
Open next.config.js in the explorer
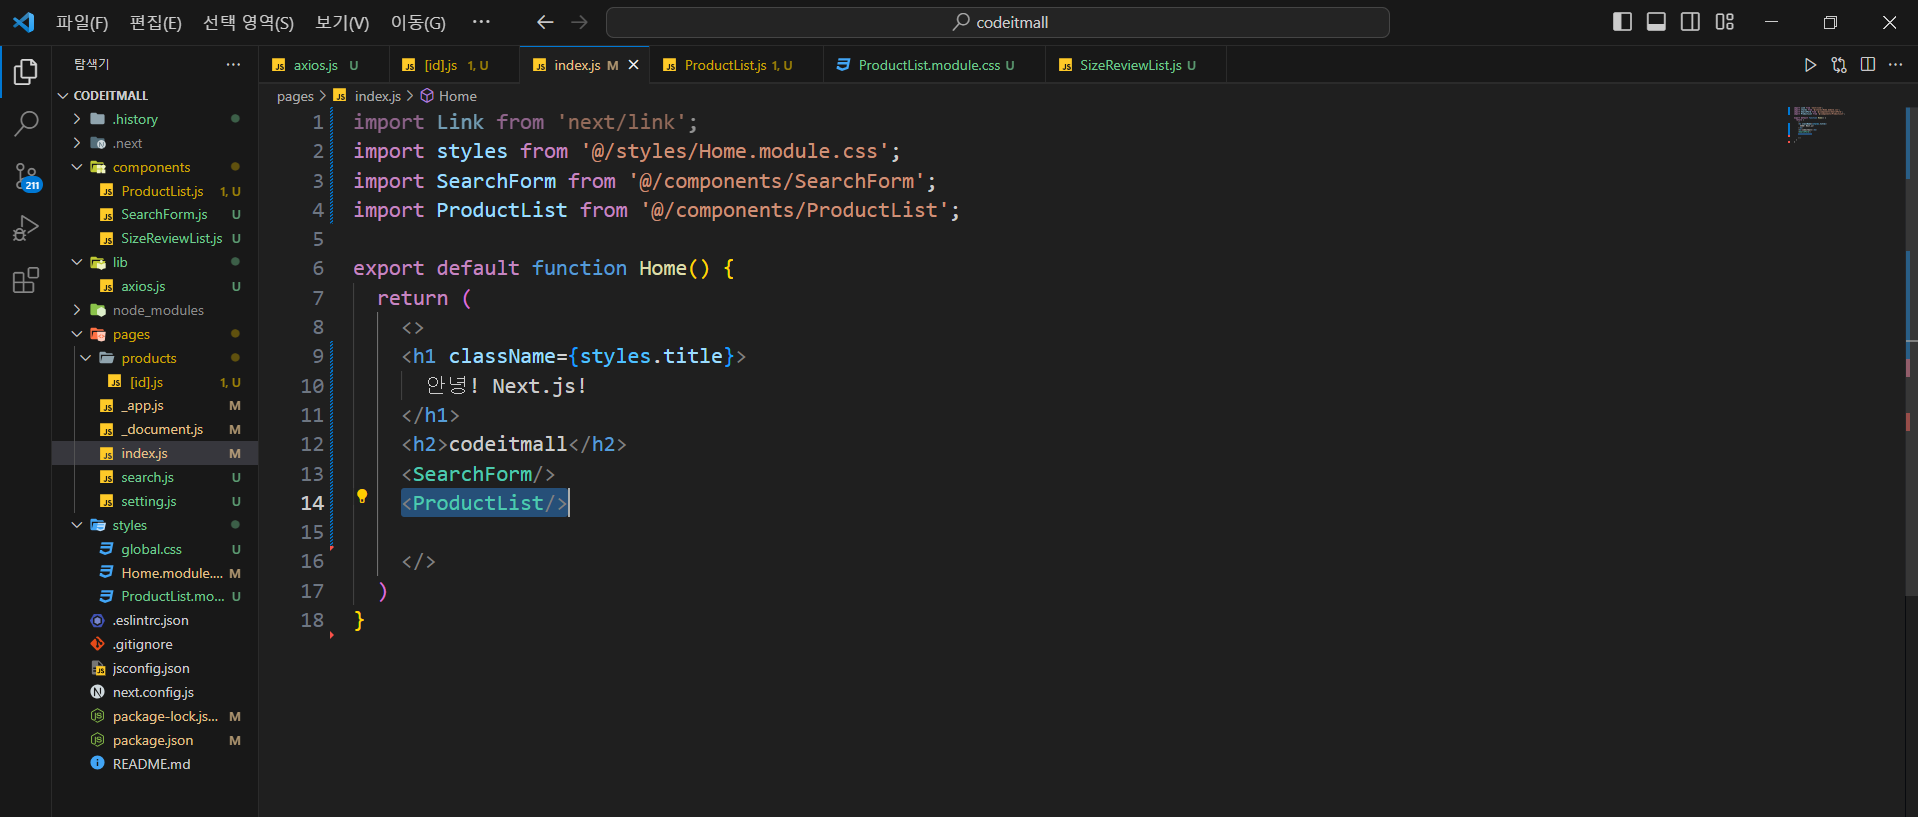pos(155,692)
